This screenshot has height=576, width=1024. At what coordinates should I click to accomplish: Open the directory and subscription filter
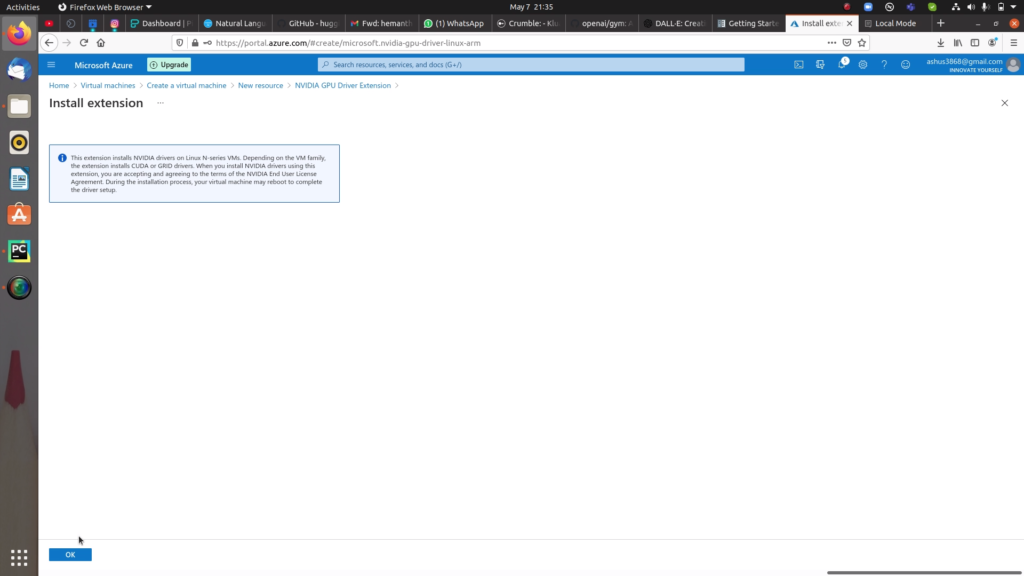pos(822,64)
